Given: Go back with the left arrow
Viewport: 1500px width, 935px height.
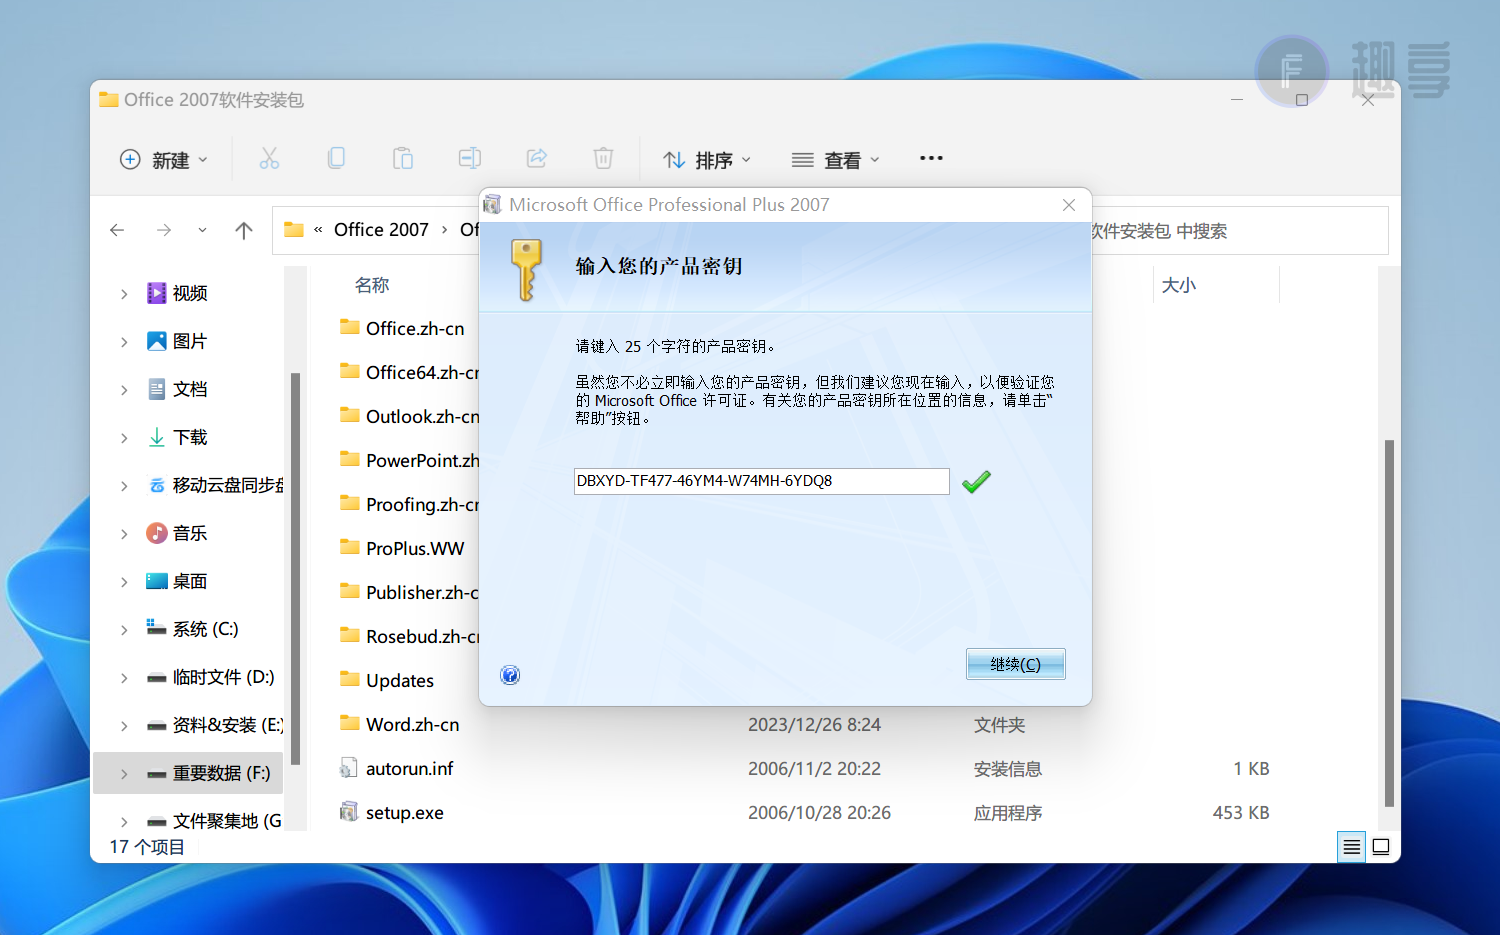Looking at the screenshot, I should tap(117, 230).
